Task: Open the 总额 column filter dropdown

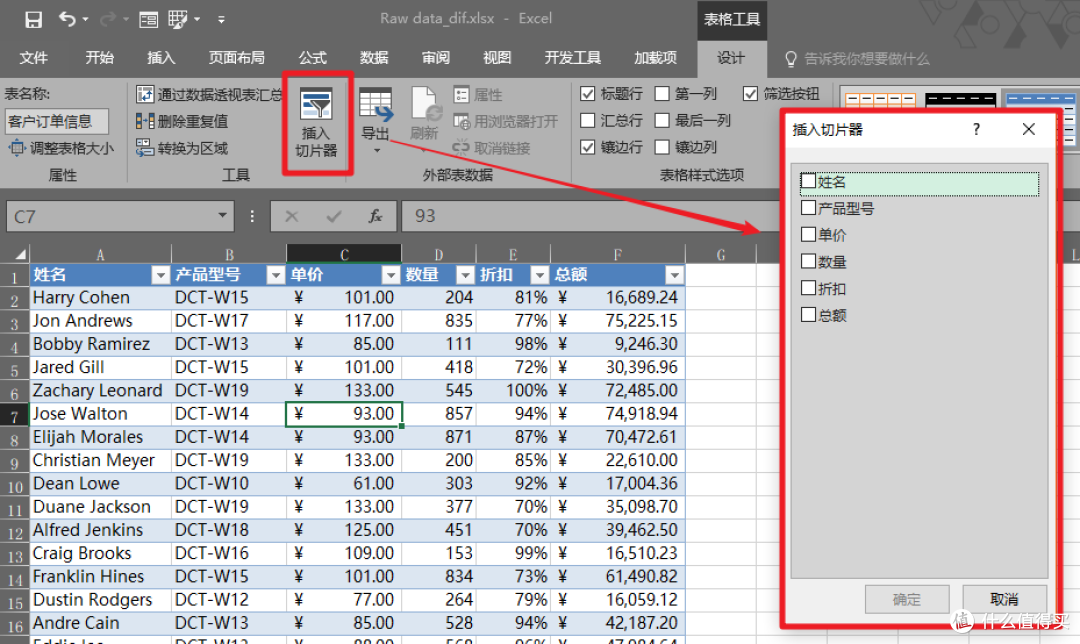Action: pyautogui.click(x=674, y=276)
